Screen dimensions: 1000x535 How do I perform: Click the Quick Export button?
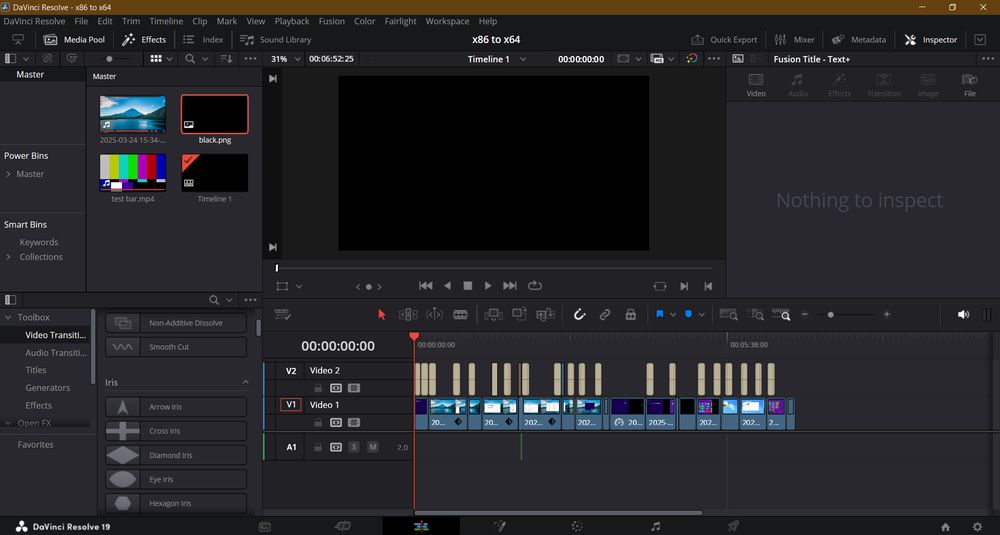pos(724,40)
